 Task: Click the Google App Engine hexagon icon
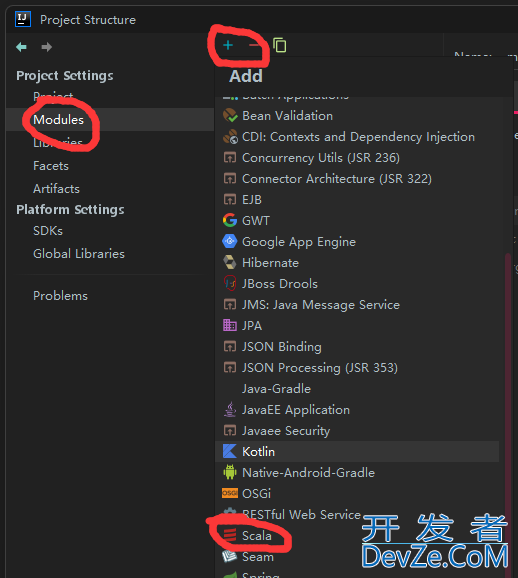click(230, 241)
